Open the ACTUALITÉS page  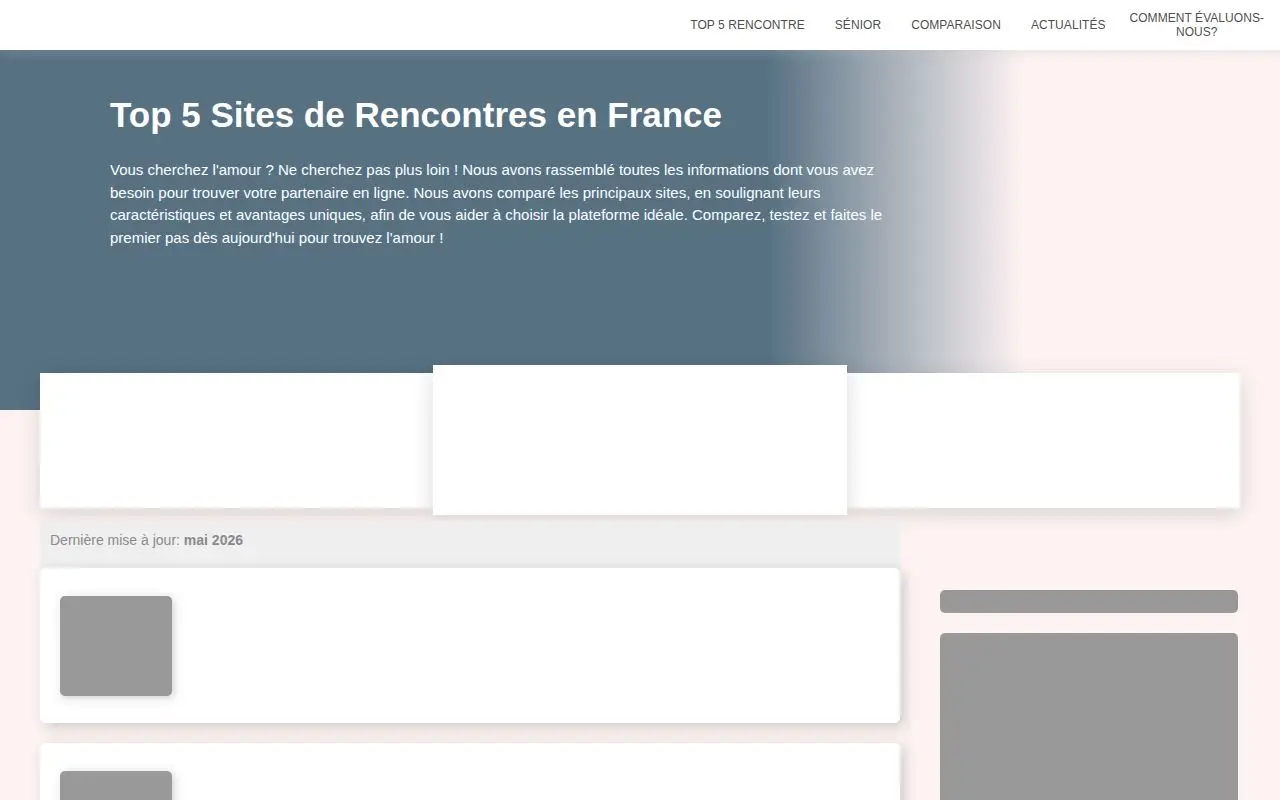pos(1068,25)
